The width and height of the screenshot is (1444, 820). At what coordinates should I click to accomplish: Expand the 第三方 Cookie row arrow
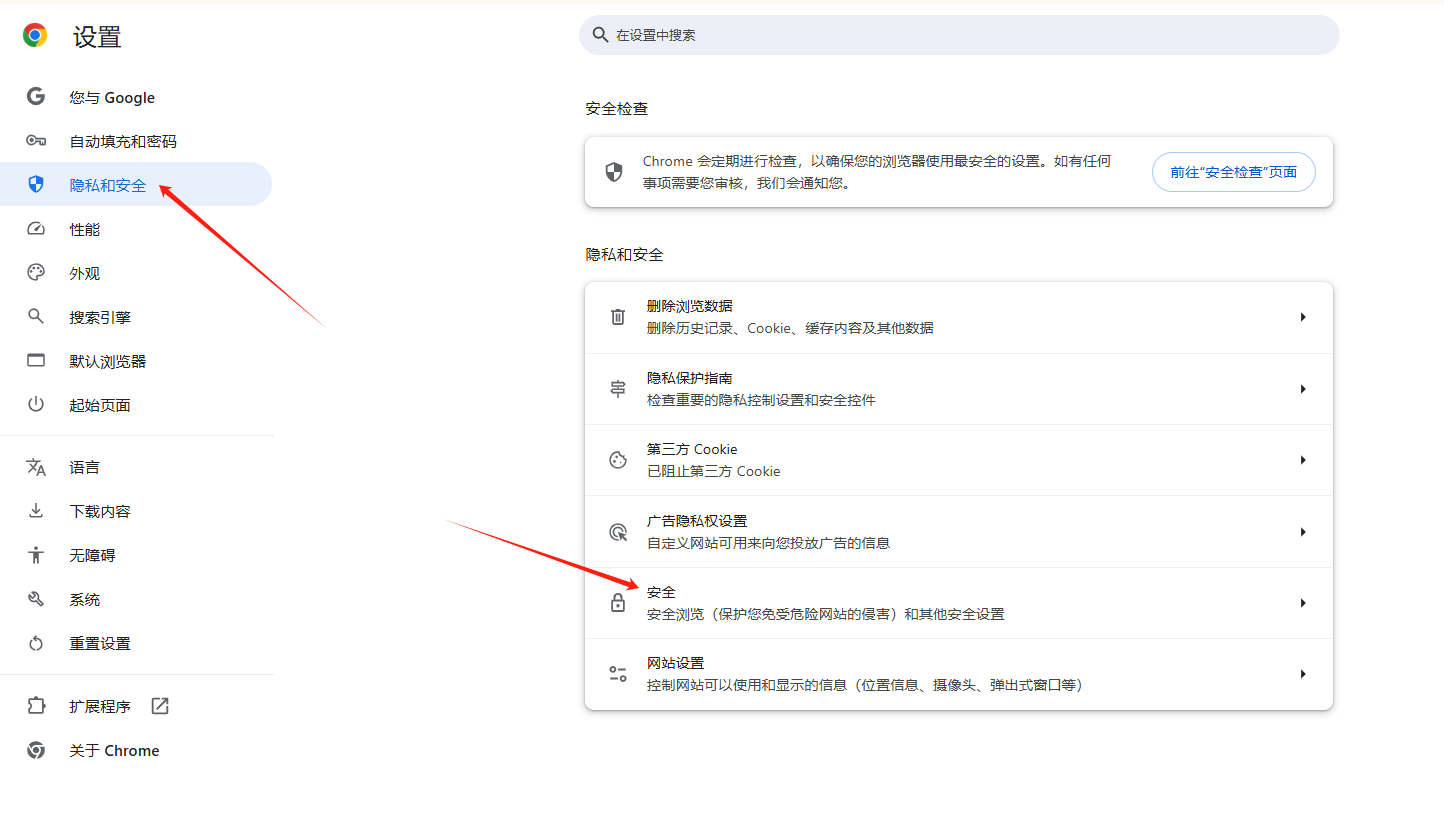coord(1303,460)
